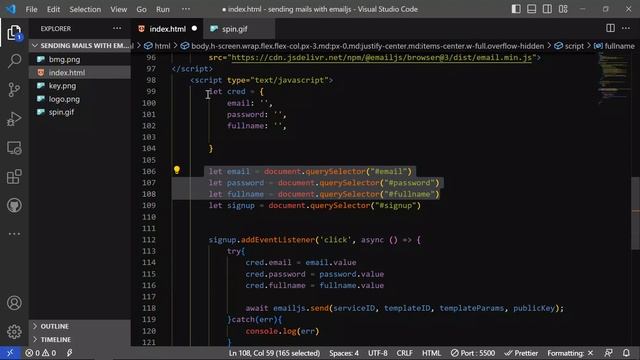Open the View menu
Screen dimensions: 640x360
(118, 9)
